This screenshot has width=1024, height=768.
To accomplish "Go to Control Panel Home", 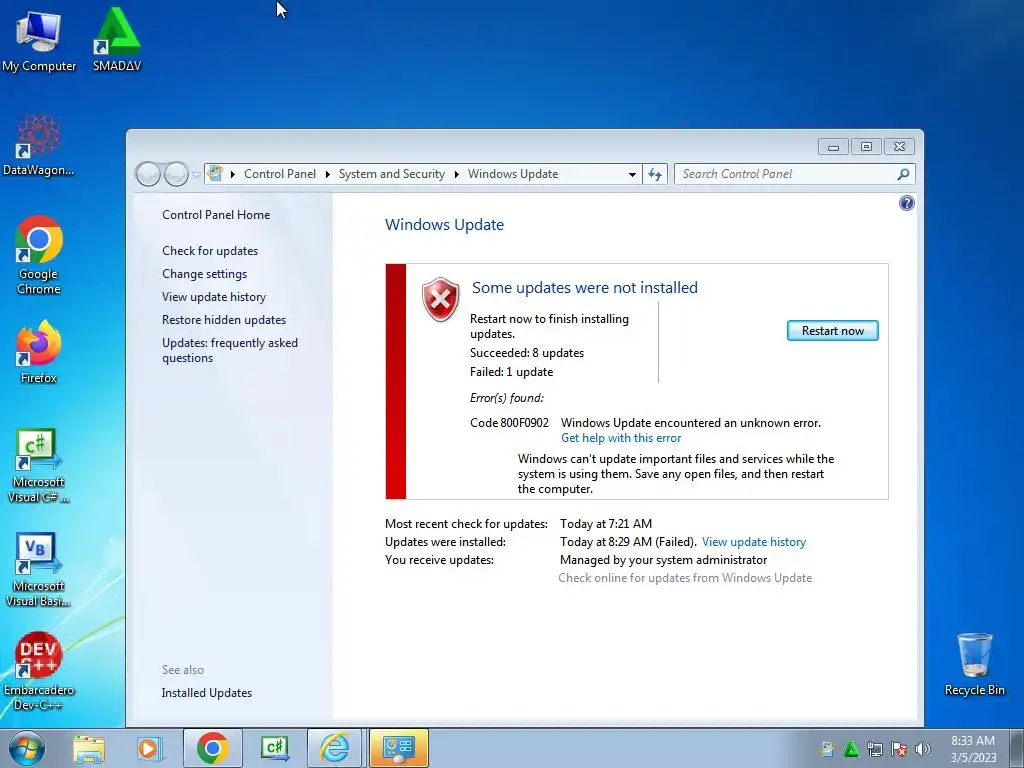I will point(216,215).
